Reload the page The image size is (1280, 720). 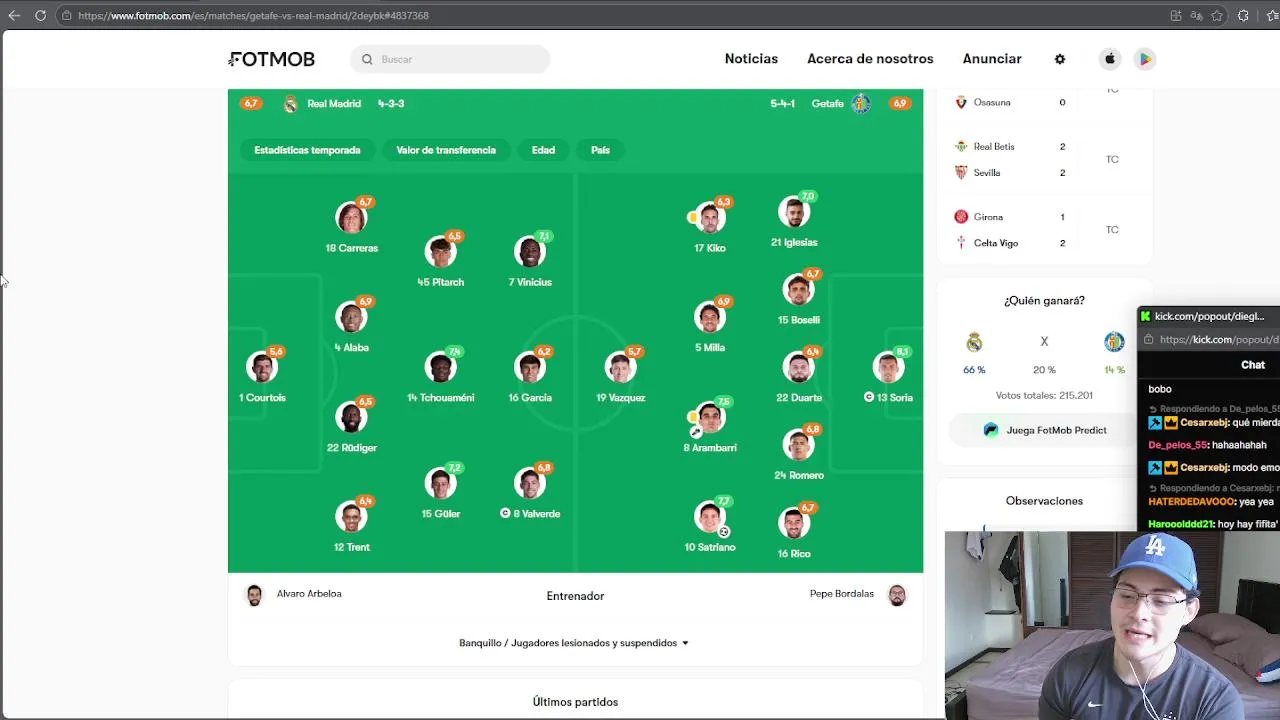[40, 15]
